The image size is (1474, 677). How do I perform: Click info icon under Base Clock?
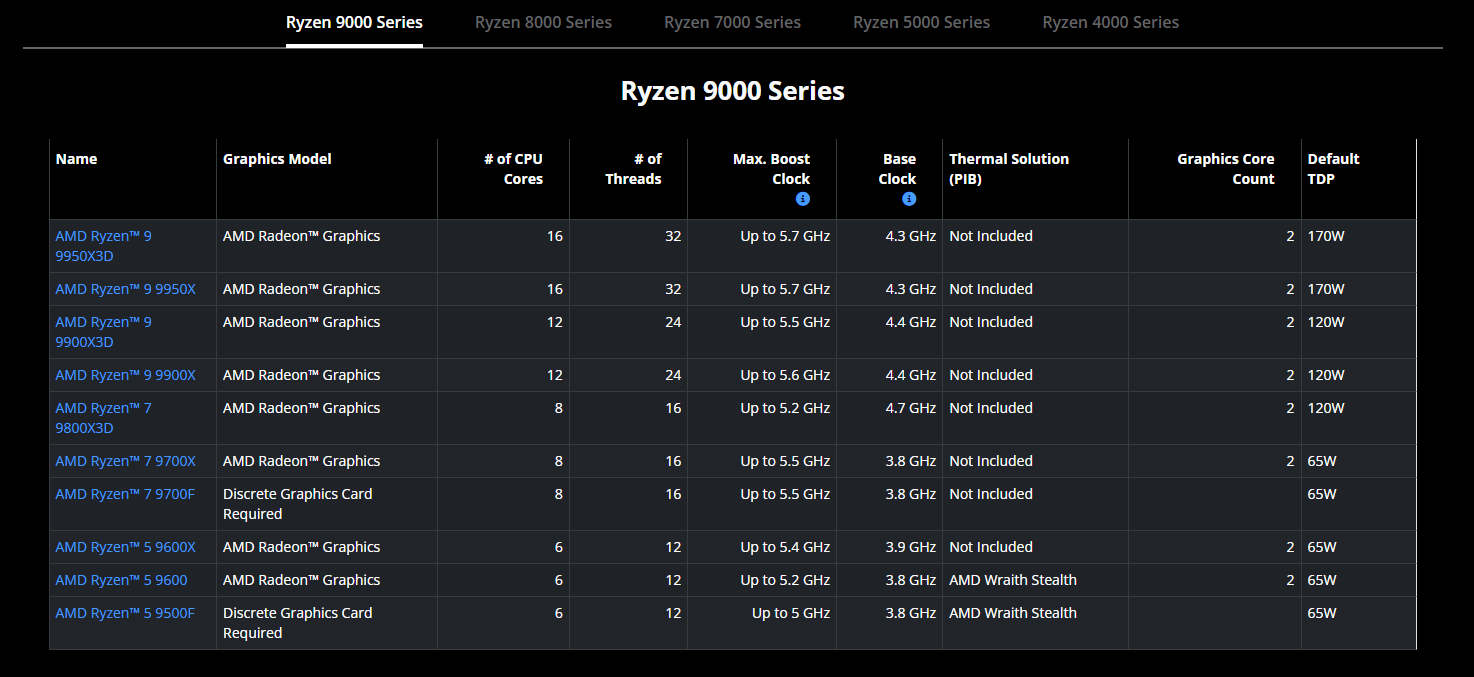click(909, 199)
